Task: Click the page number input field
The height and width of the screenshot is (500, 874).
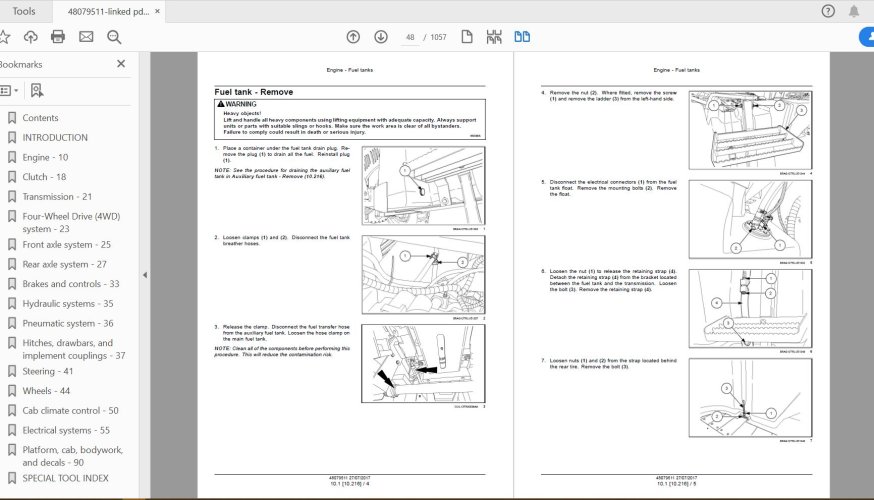Action: pos(410,37)
